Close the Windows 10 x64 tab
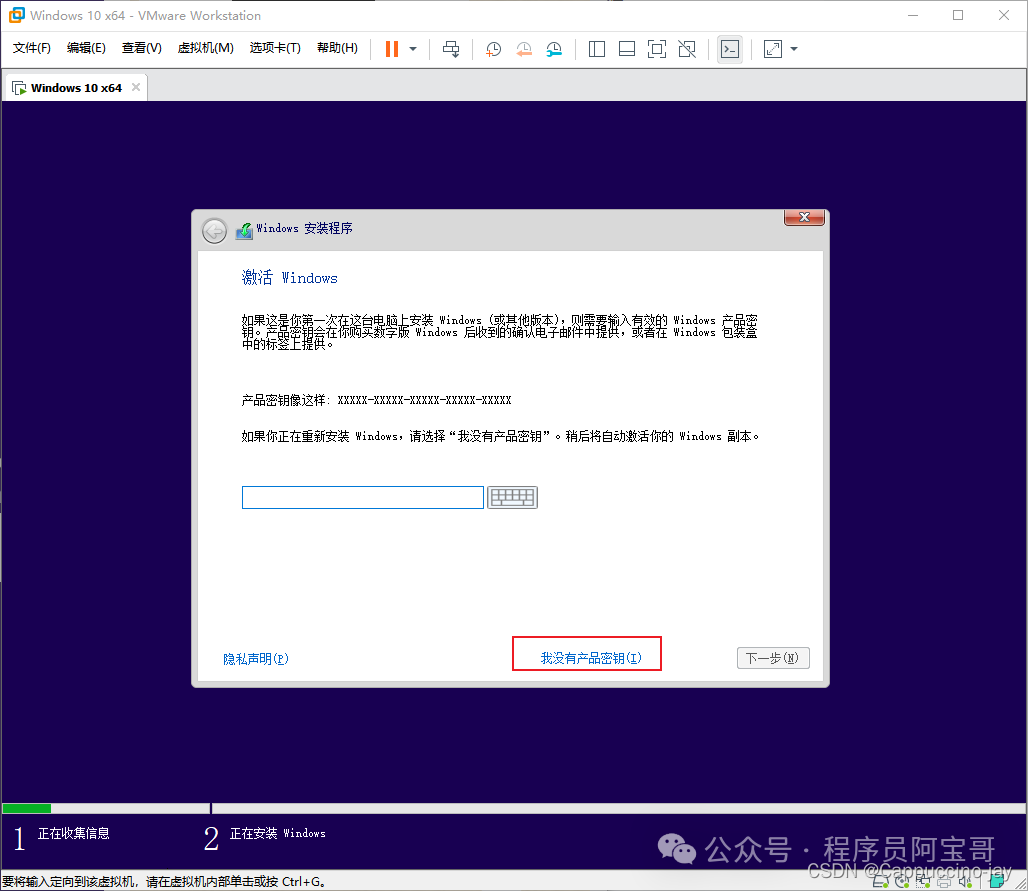Viewport: 1028px width, 891px height. [x=136, y=87]
